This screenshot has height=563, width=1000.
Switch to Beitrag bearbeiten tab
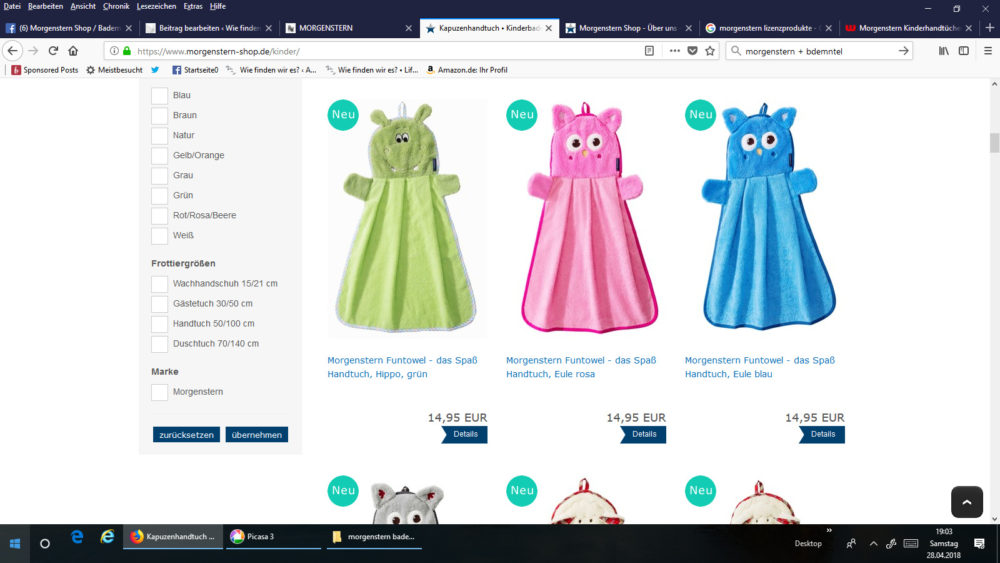tap(209, 28)
